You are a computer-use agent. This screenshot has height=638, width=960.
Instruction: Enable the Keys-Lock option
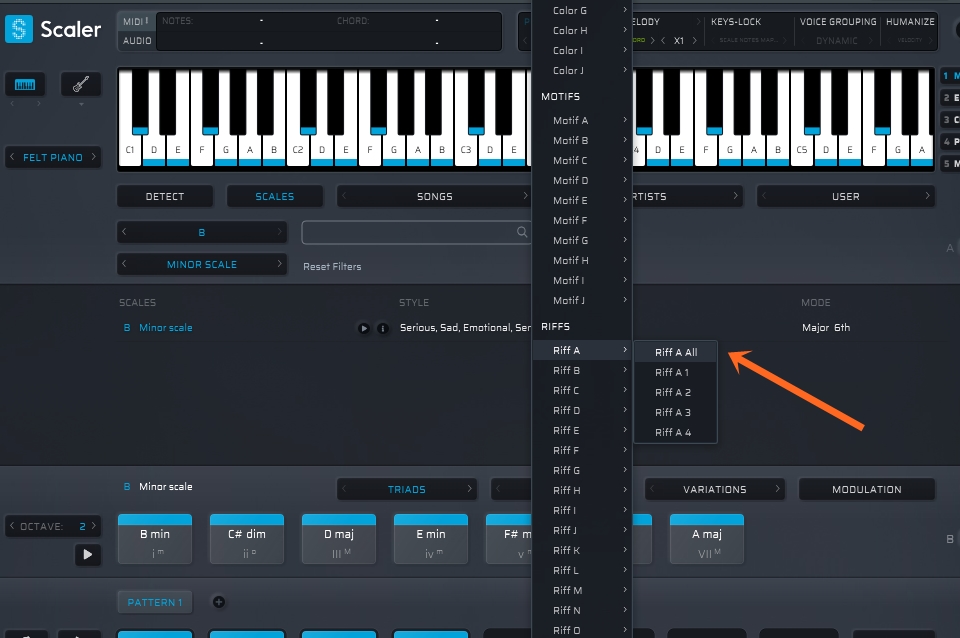tap(736, 22)
